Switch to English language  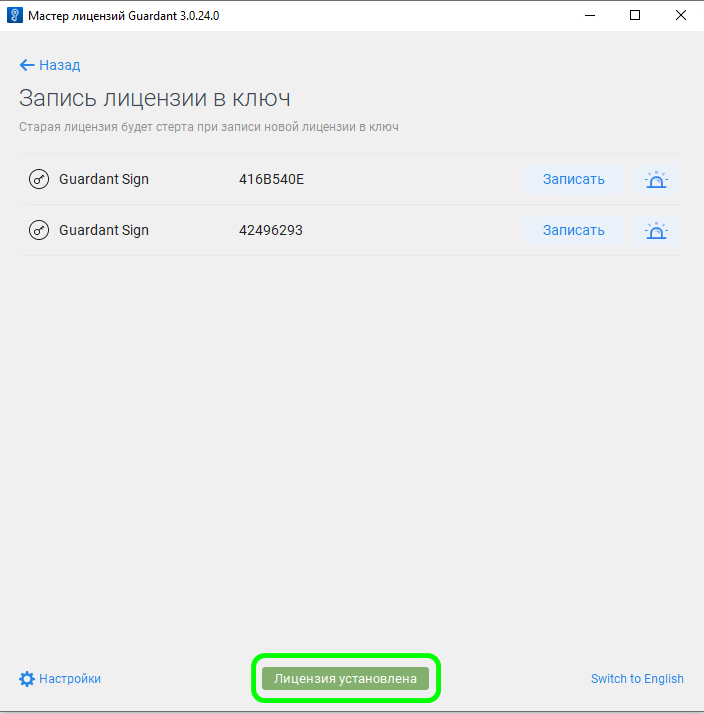point(637,678)
